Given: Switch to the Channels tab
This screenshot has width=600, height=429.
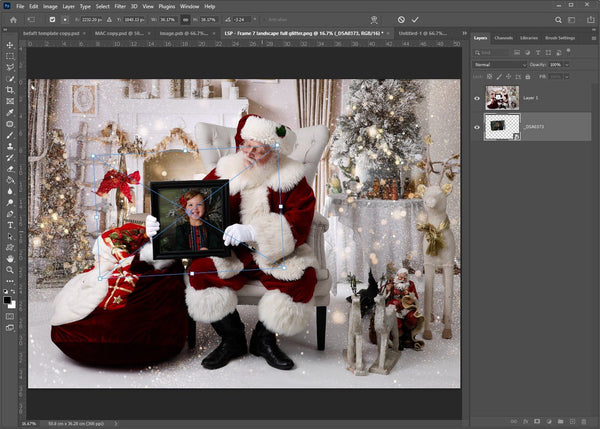Looking at the screenshot, I should (x=504, y=38).
